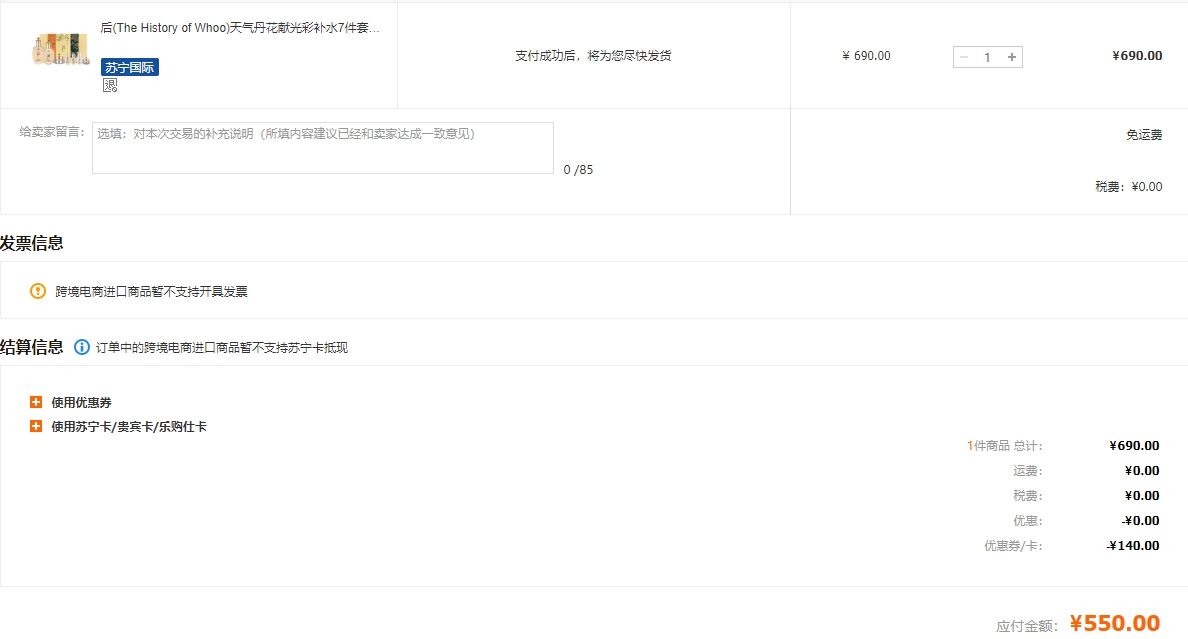Viewport: 1188px width, 639px height.
Task: Click the 订单中的跨境电商进口商品暂不支持苏宁卡抵现 notice
Action: click(x=222, y=348)
